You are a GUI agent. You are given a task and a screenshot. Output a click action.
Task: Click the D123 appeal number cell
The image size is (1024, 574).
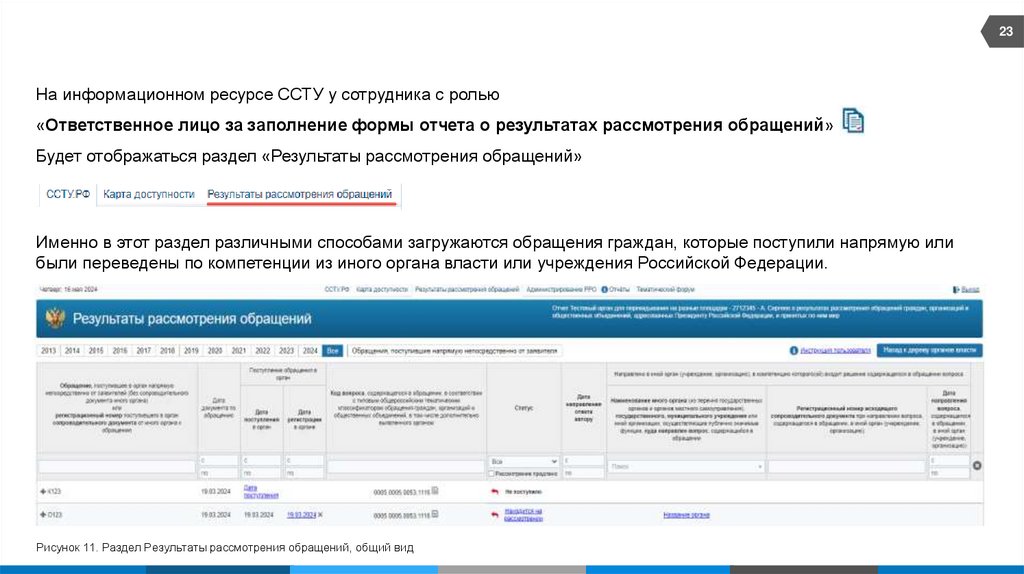click(x=54, y=515)
